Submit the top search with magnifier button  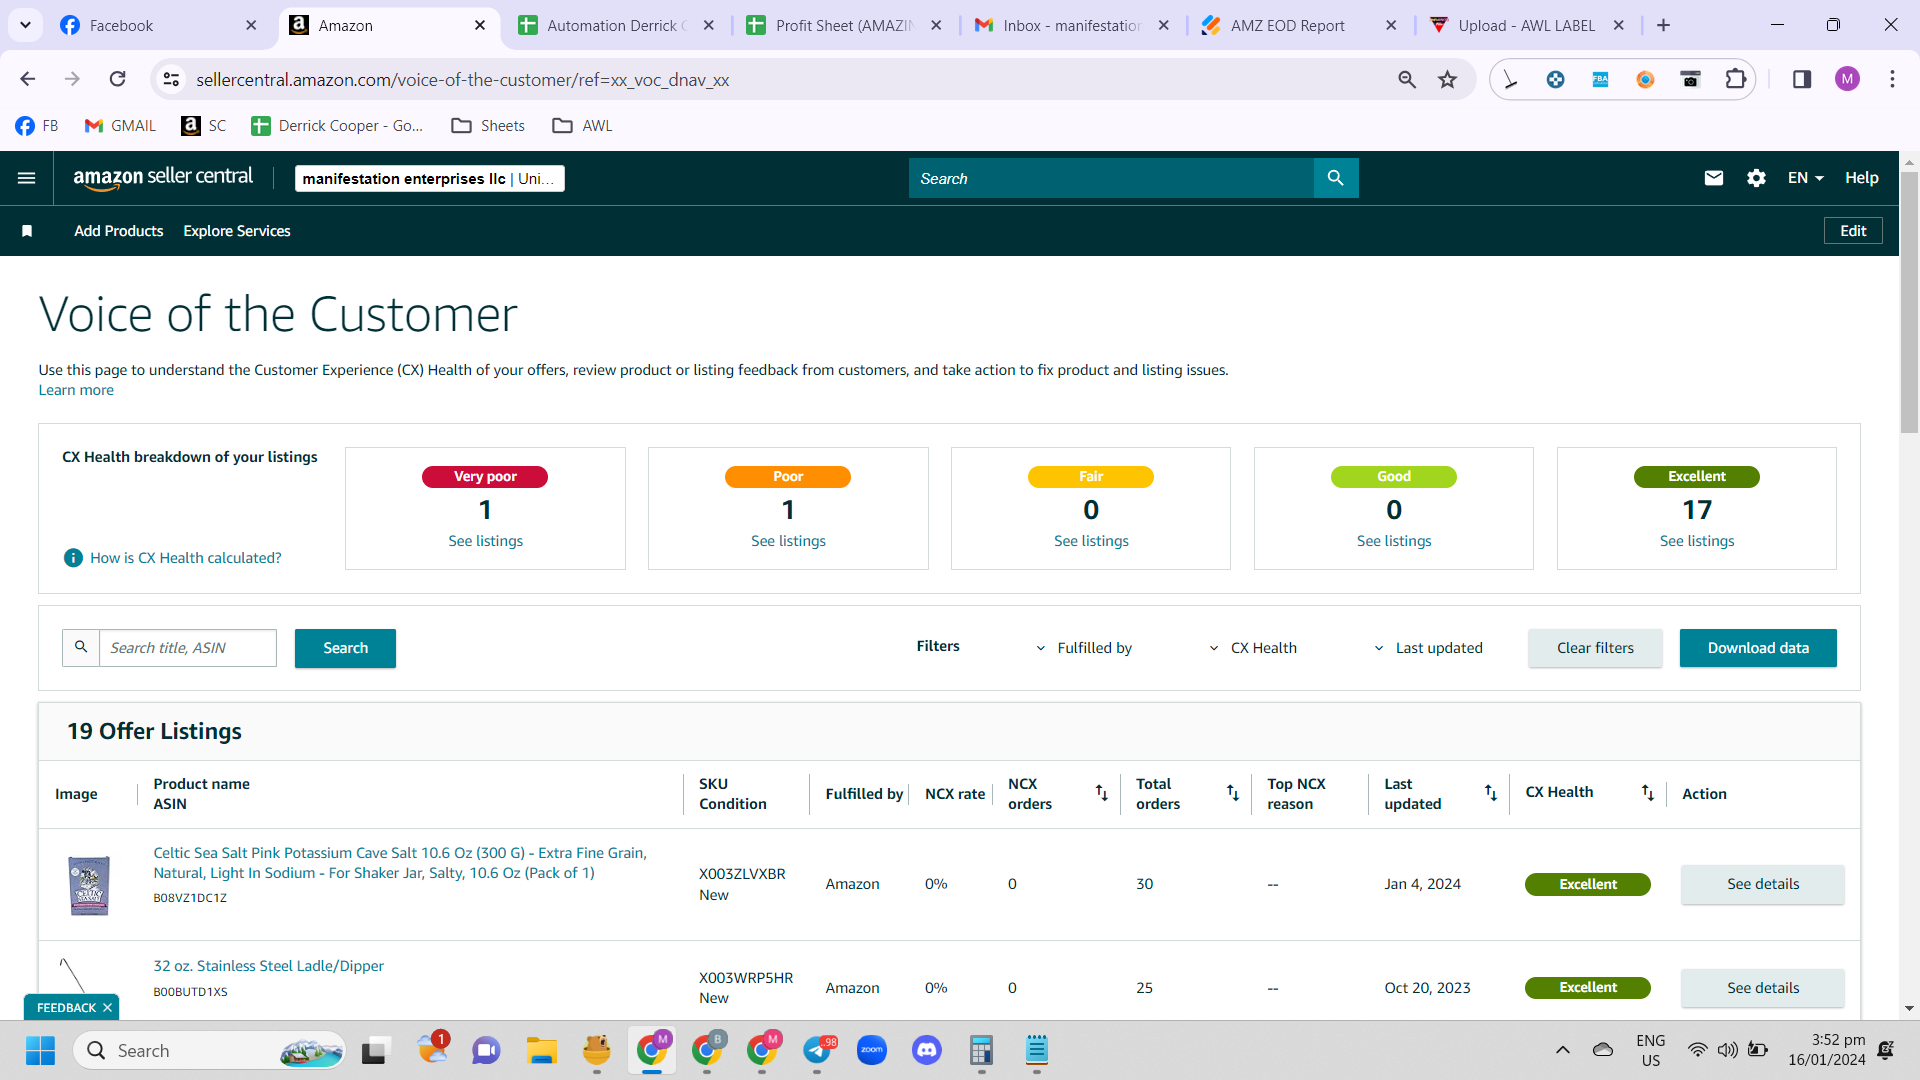pyautogui.click(x=1336, y=178)
